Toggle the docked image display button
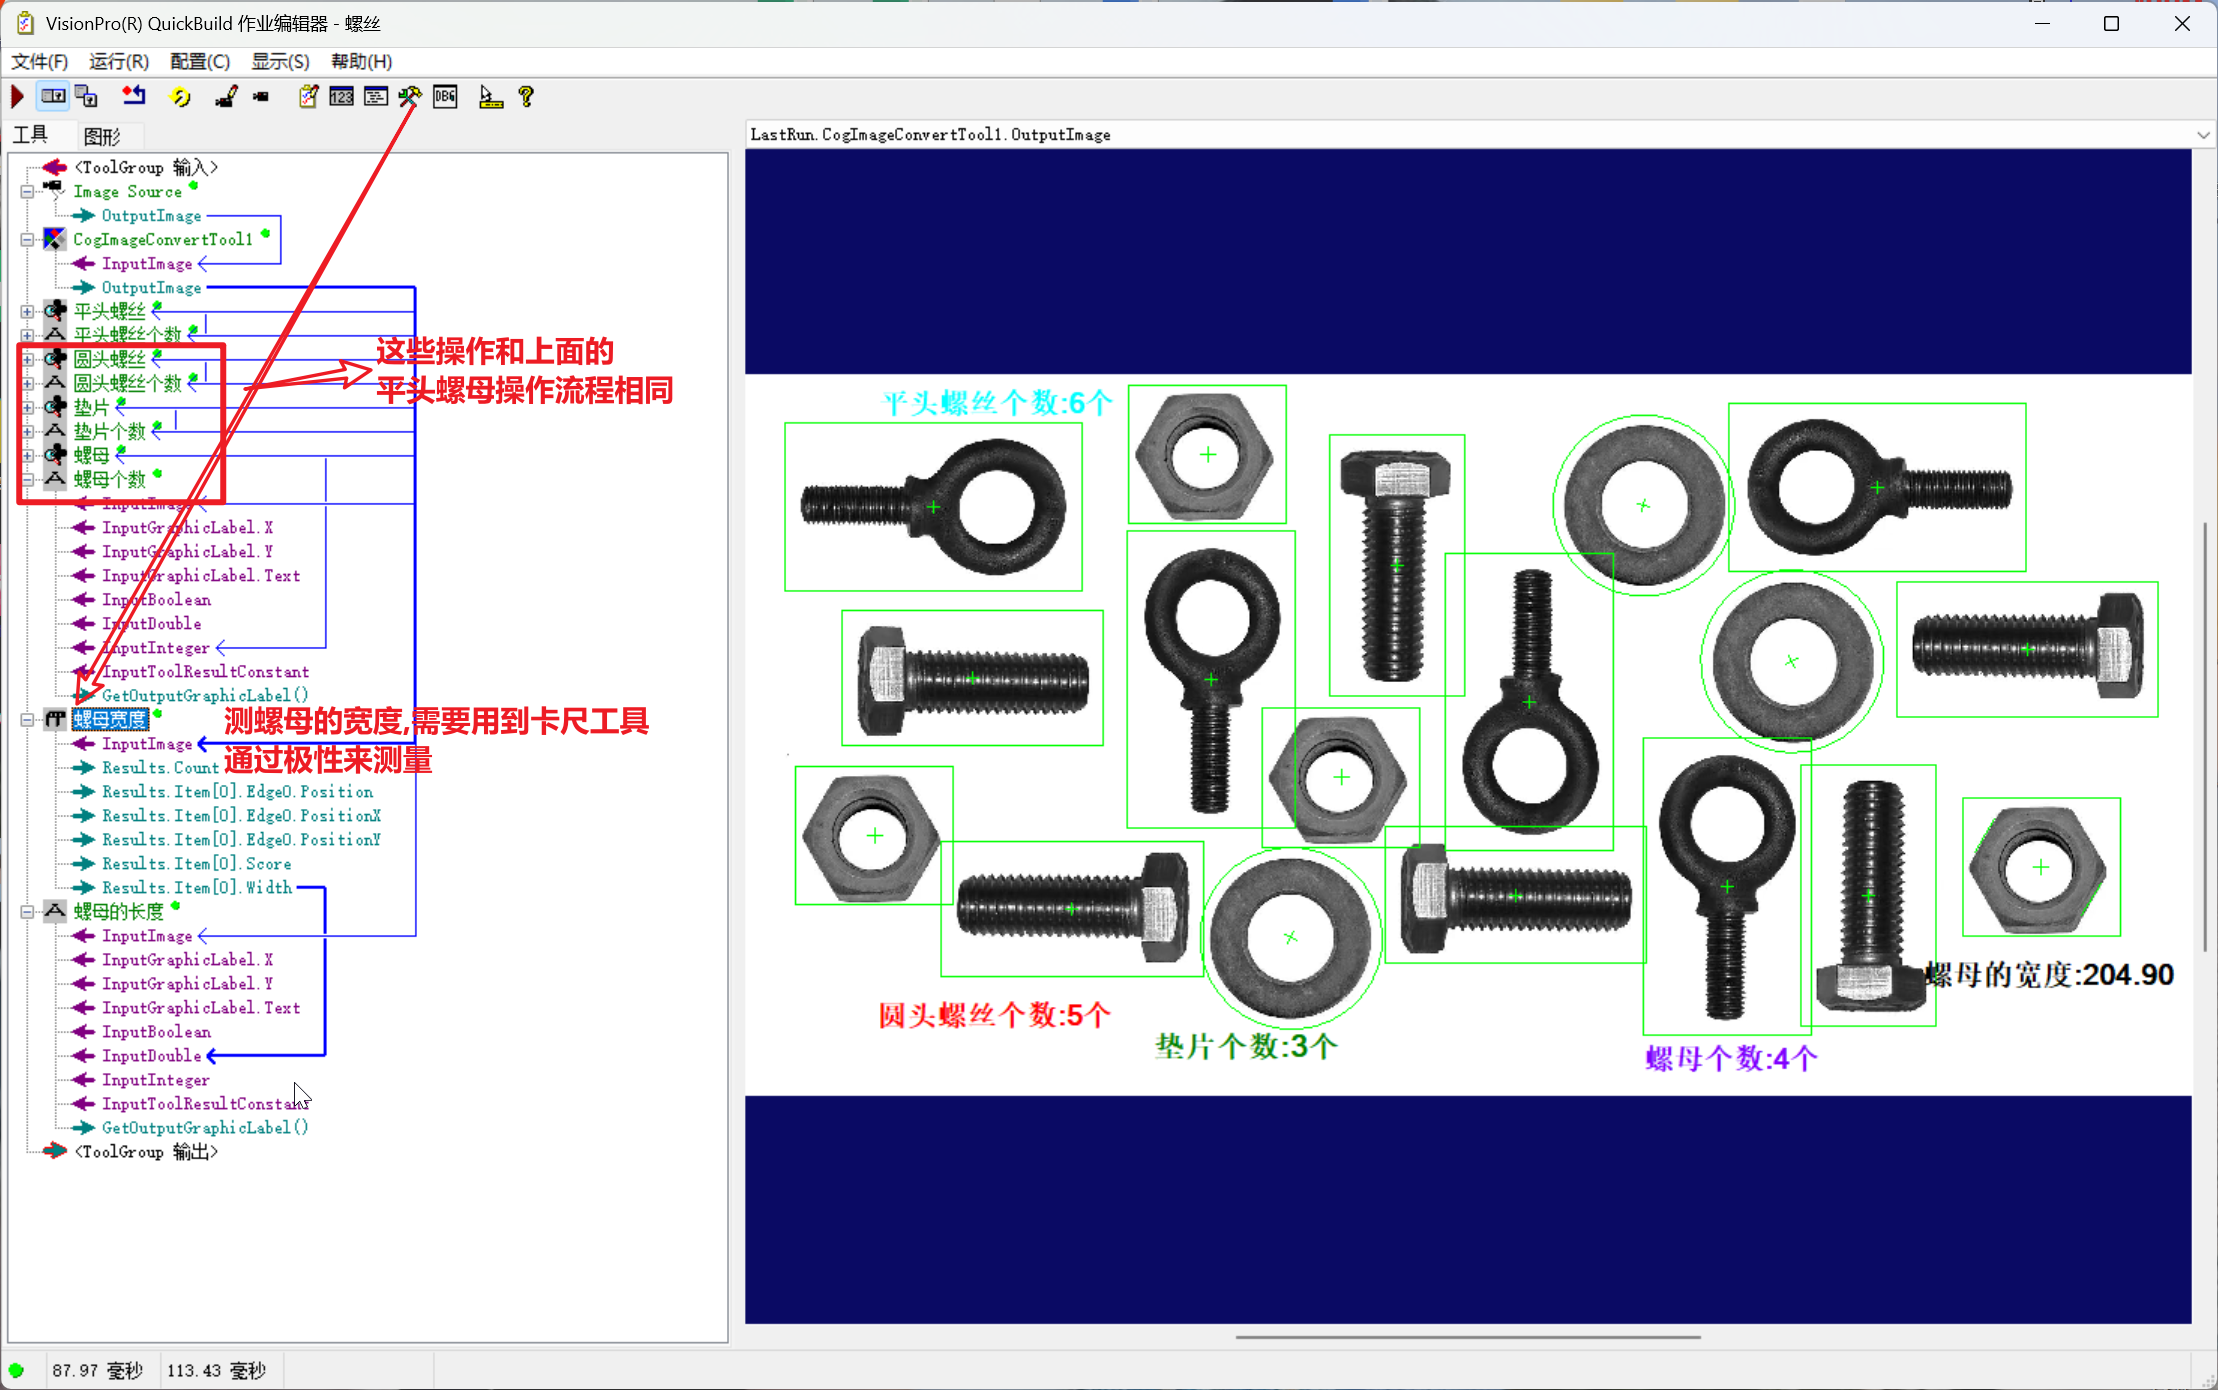 (x=53, y=97)
